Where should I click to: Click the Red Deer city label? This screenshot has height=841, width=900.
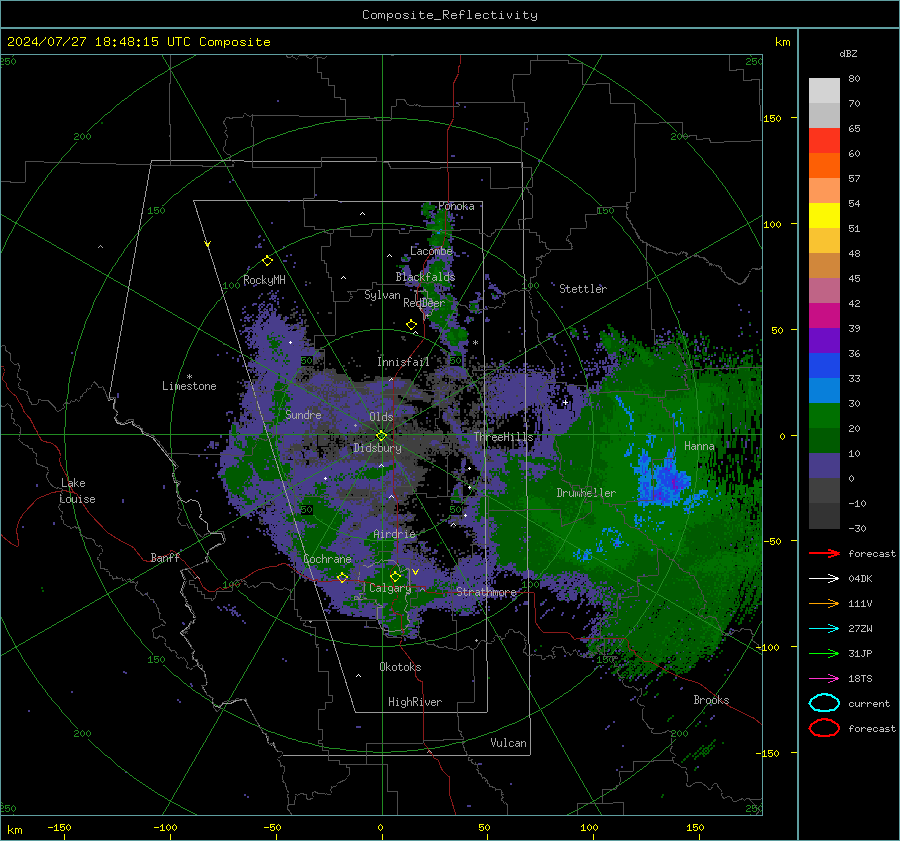point(424,303)
